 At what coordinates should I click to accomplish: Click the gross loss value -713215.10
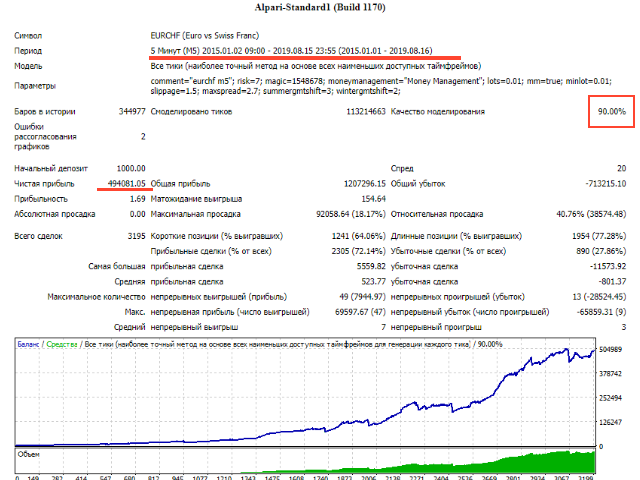point(606,184)
